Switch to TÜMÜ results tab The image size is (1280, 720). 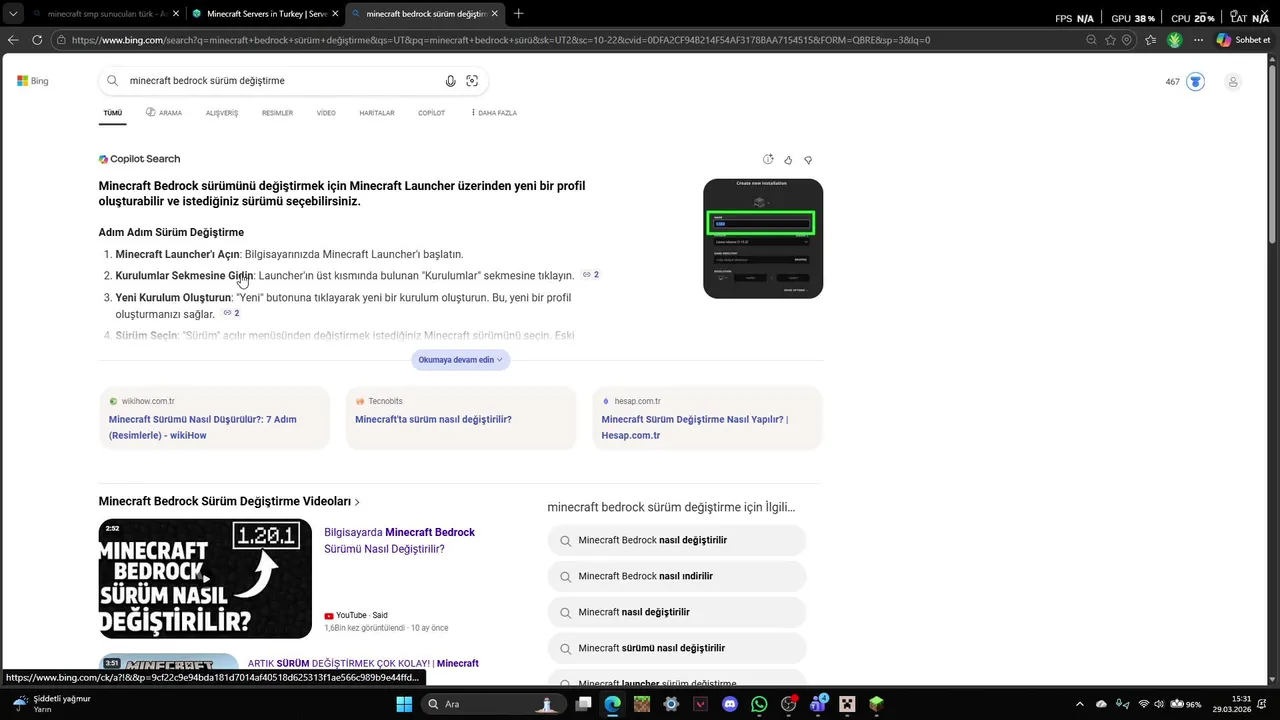113,113
